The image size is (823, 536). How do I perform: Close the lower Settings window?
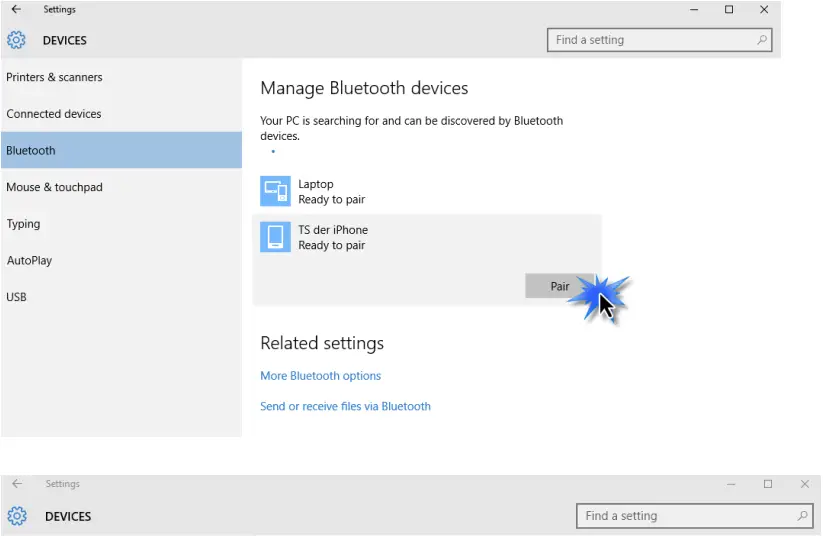805,484
